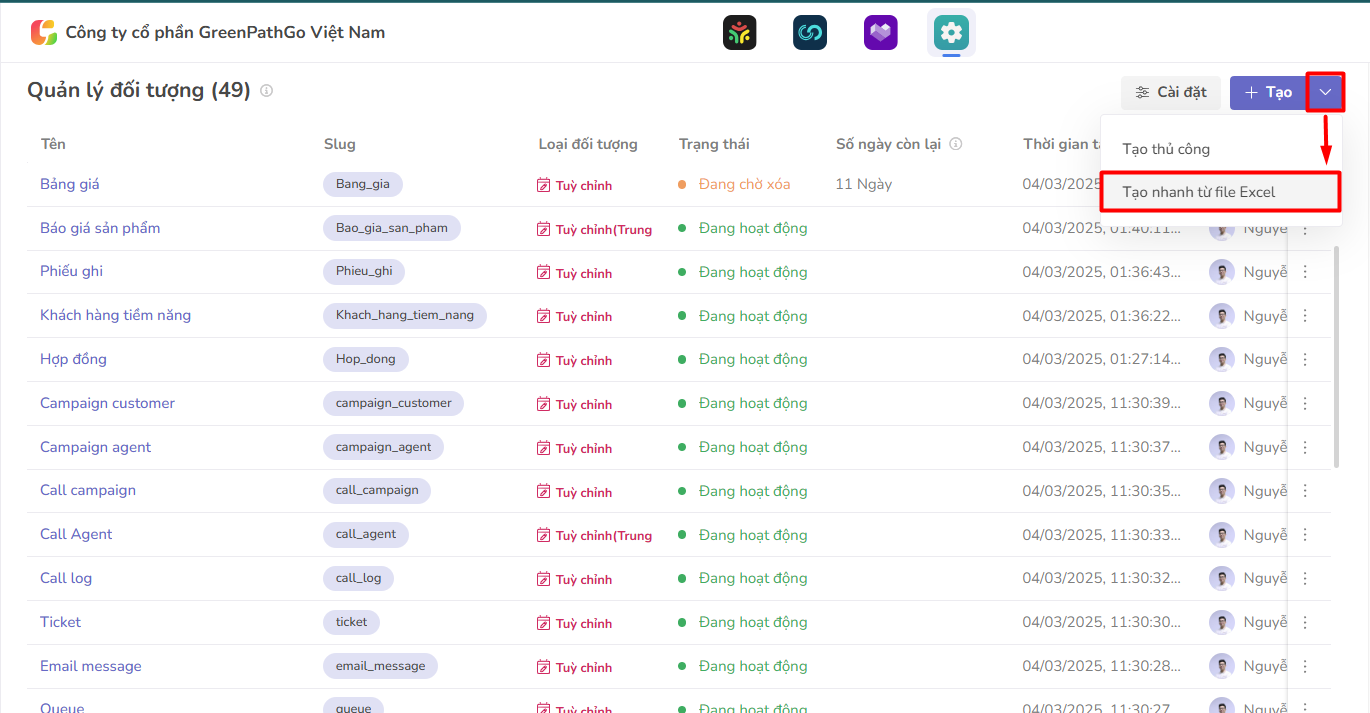Open the green people app icon
Image resolution: width=1370 pixels, height=713 pixels.
point(740,33)
